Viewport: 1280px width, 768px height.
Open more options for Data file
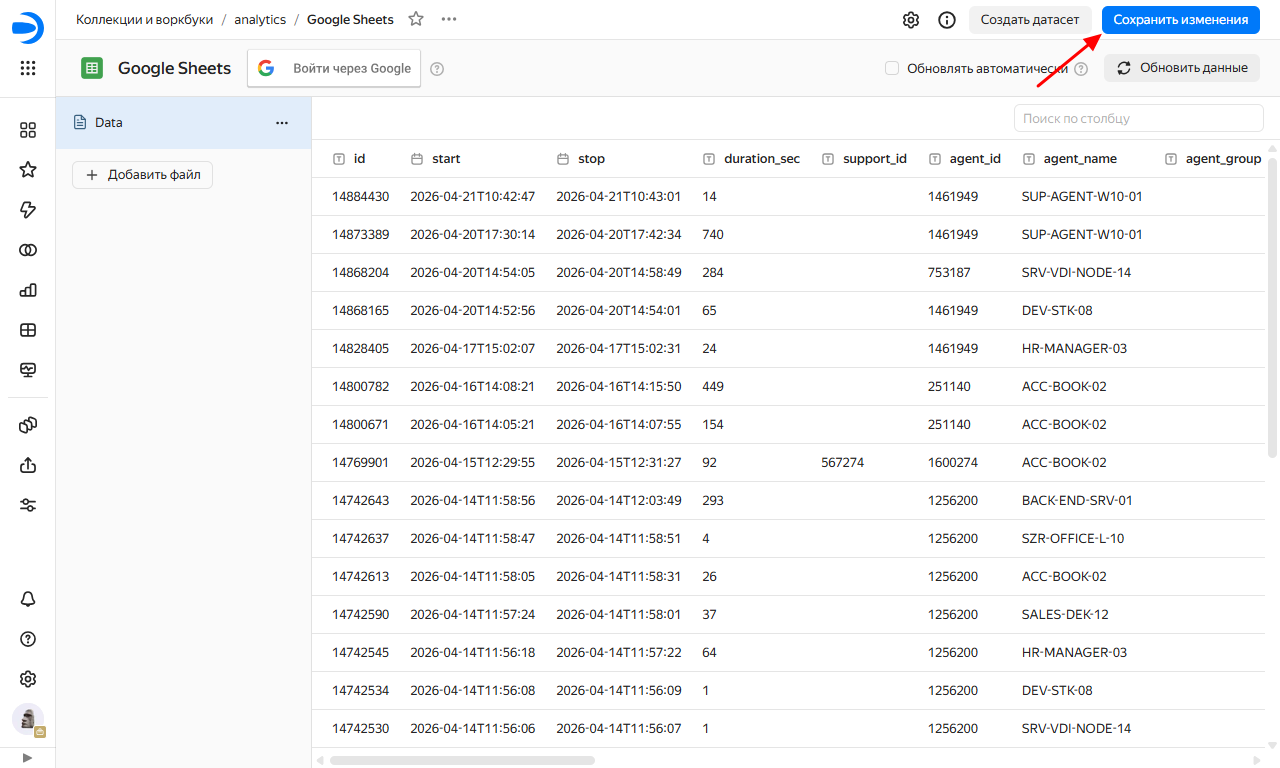click(x=282, y=123)
